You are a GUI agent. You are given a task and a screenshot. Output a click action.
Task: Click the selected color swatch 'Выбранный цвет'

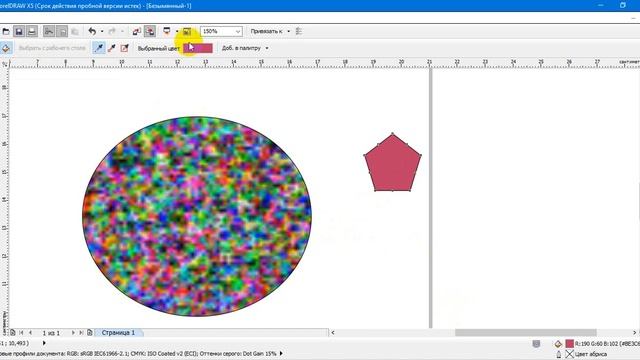tap(198, 48)
